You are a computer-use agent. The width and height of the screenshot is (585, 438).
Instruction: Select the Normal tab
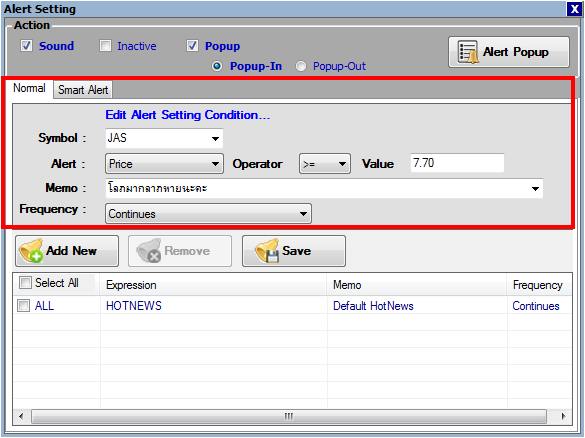point(29,88)
